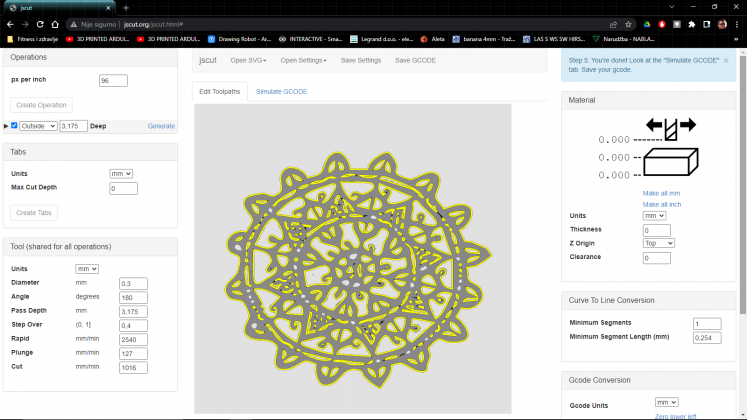Click the Generate link
This screenshot has width=747, height=420.
161,126
